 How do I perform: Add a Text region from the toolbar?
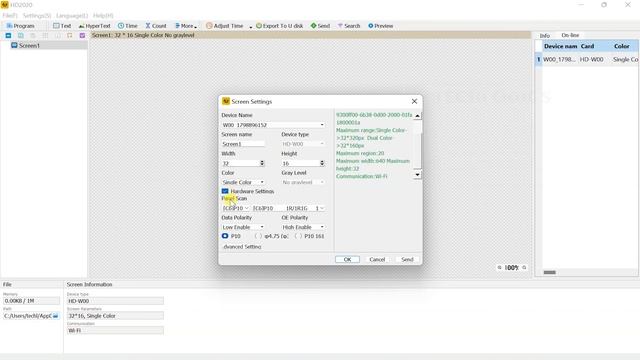click(x=62, y=26)
